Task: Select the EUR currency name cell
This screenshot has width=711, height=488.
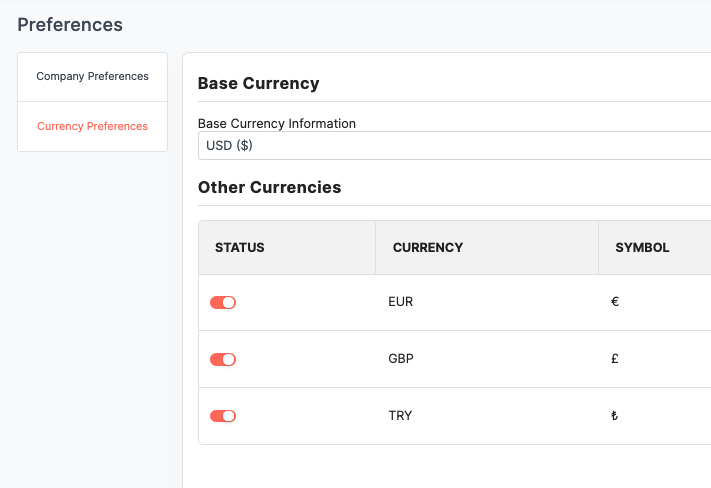Action: tap(400, 302)
